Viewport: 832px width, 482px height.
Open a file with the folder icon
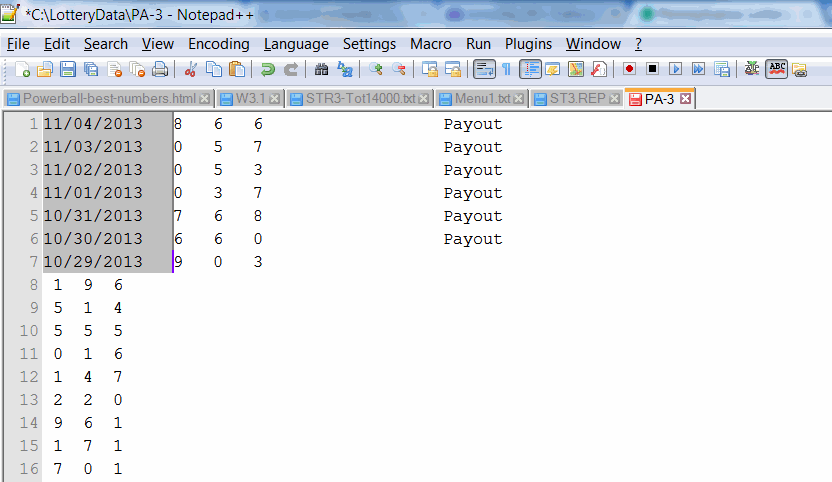pyautogui.click(x=45, y=70)
